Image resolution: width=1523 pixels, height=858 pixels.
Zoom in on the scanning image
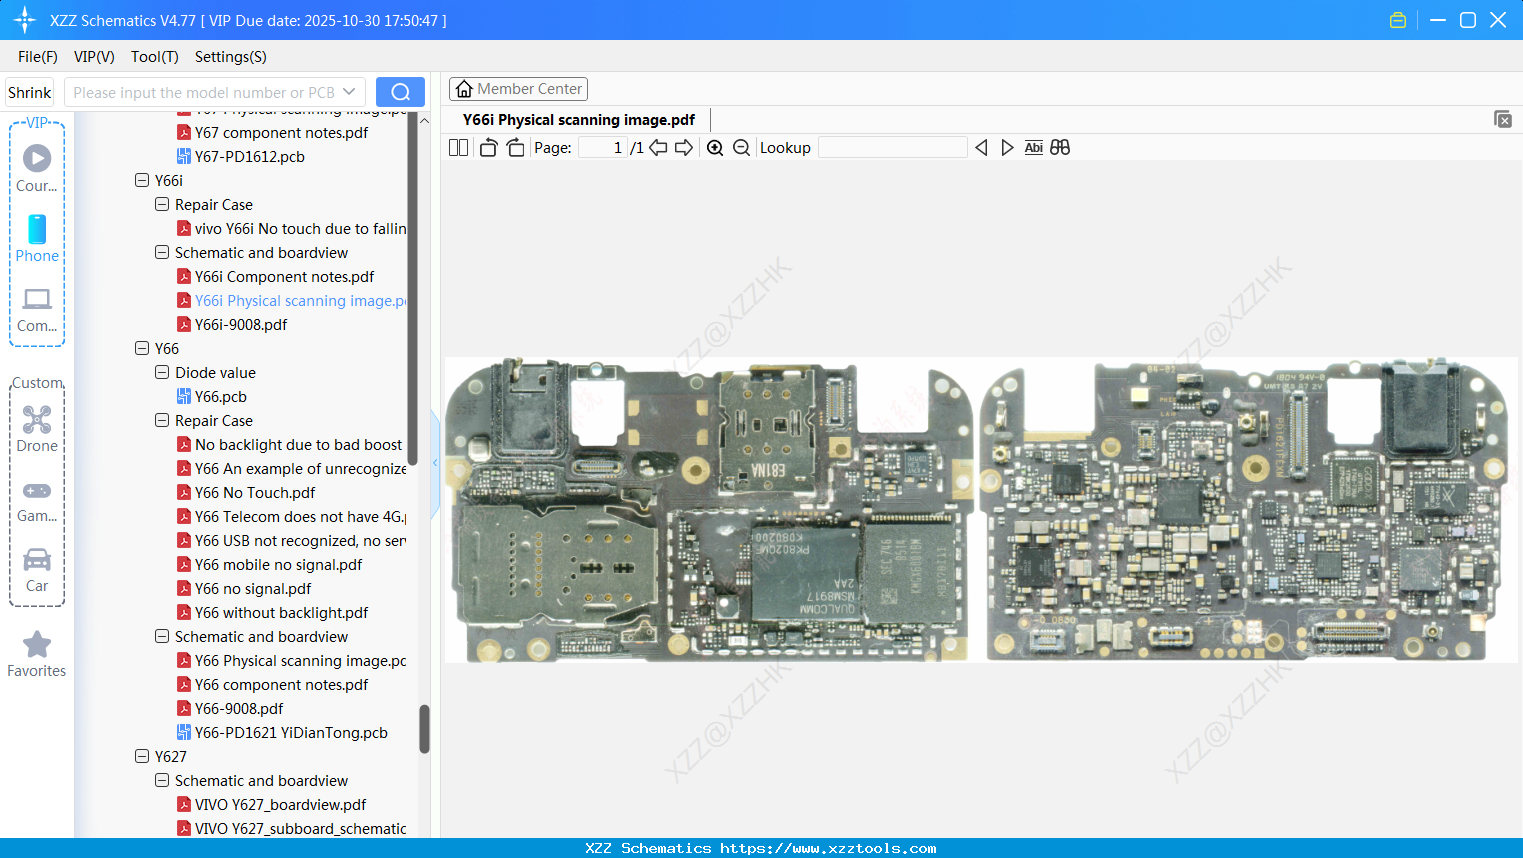click(715, 147)
